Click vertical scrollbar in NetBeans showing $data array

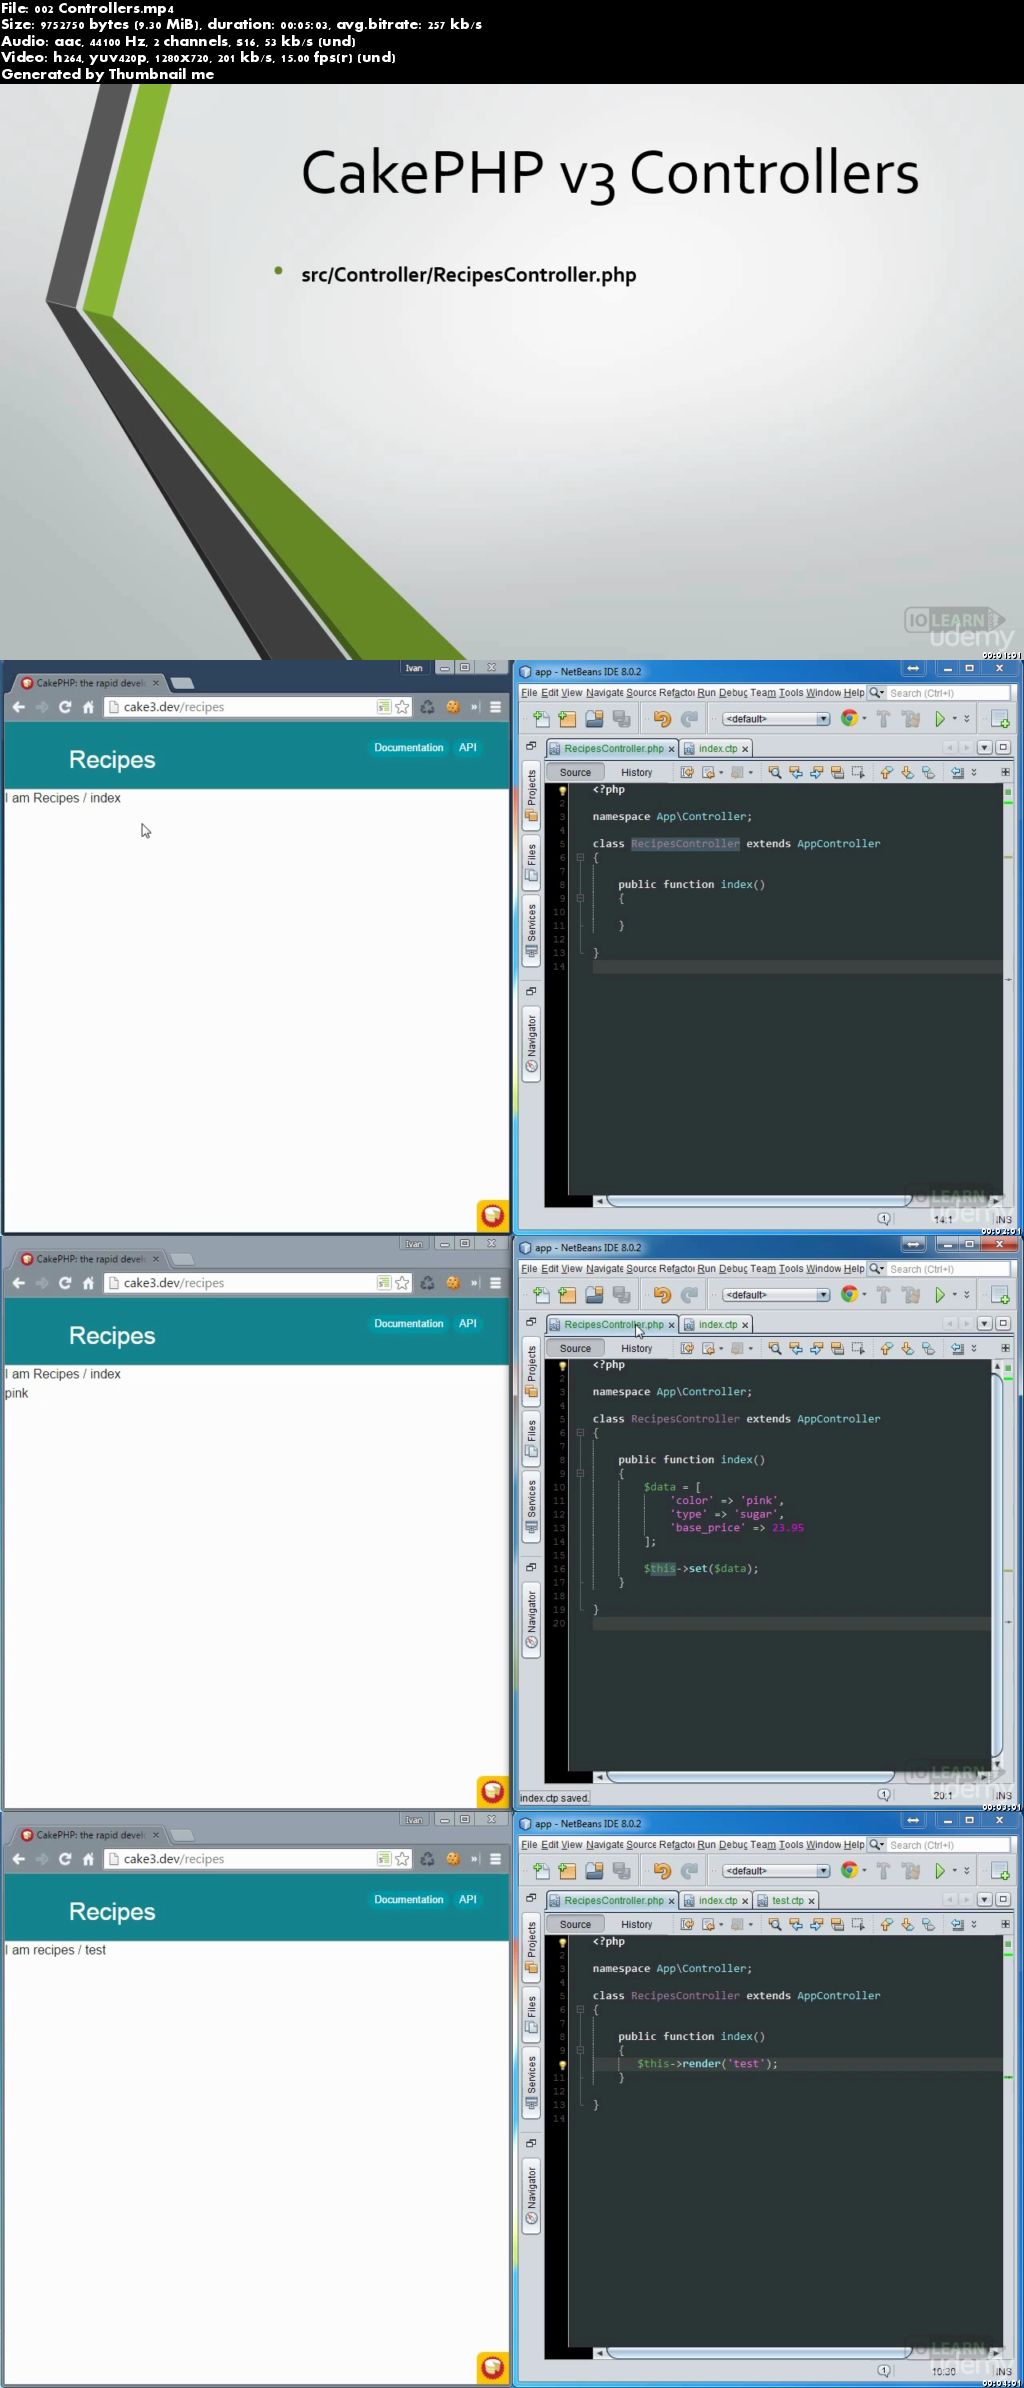997,1566
